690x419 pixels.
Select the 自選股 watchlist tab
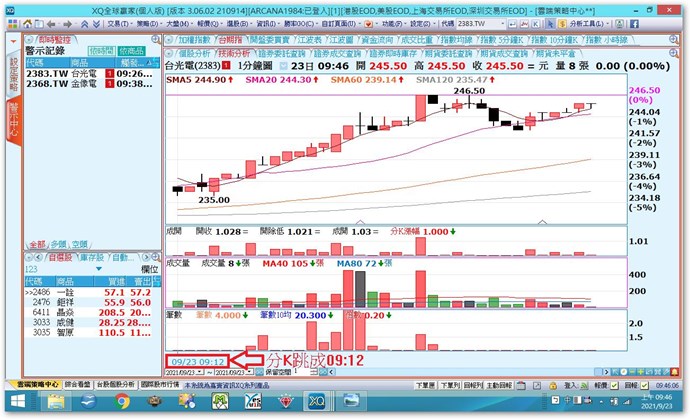pos(60,257)
